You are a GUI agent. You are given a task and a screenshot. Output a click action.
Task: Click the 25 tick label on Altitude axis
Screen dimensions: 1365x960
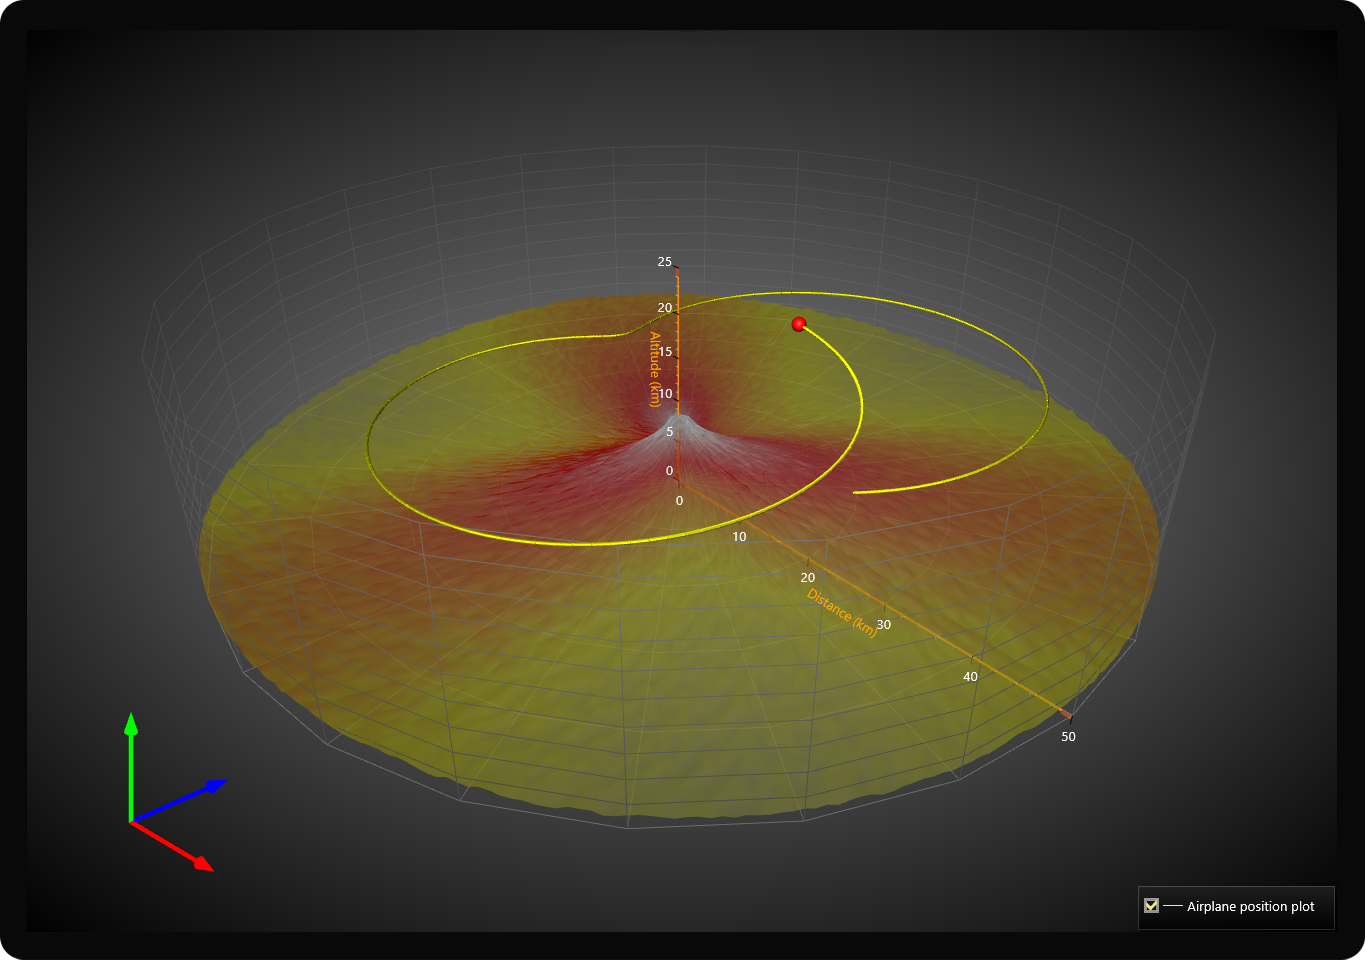pyautogui.click(x=665, y=262)
